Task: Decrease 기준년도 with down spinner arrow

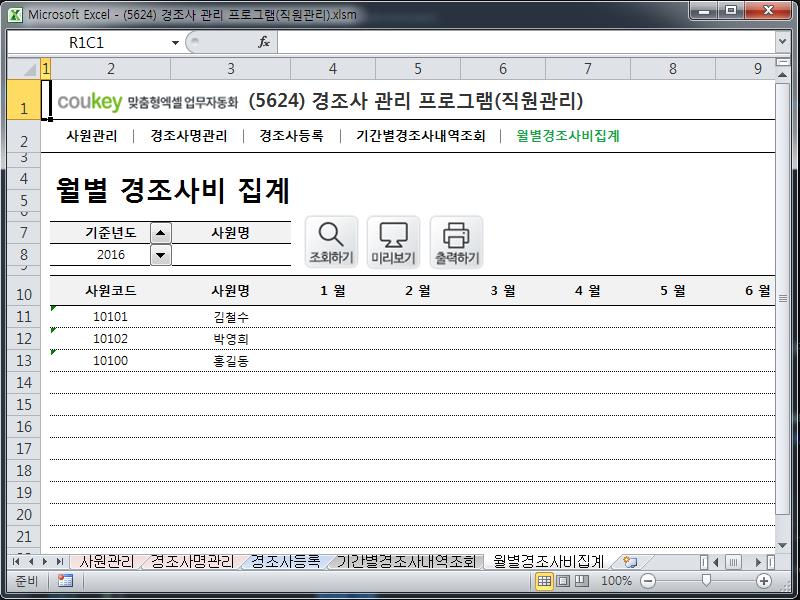Action: click(161, 255)
